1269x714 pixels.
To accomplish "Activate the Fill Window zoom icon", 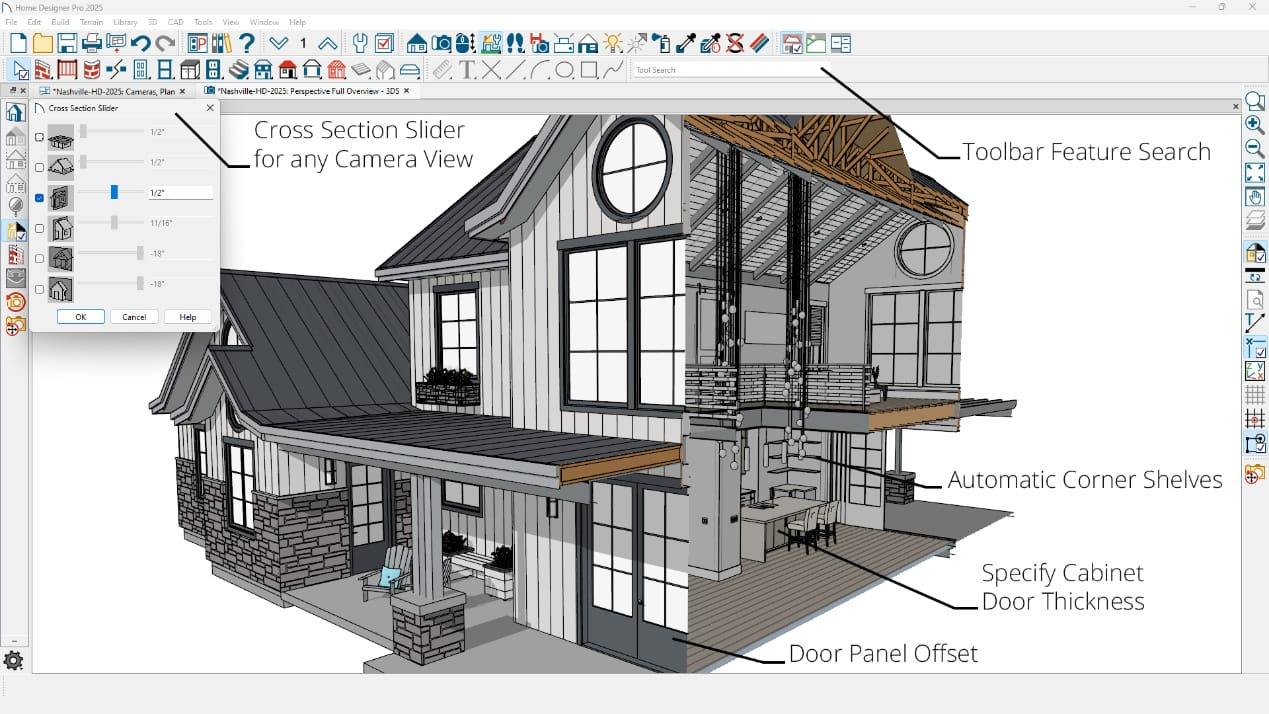I will [x=1256, y=172].
